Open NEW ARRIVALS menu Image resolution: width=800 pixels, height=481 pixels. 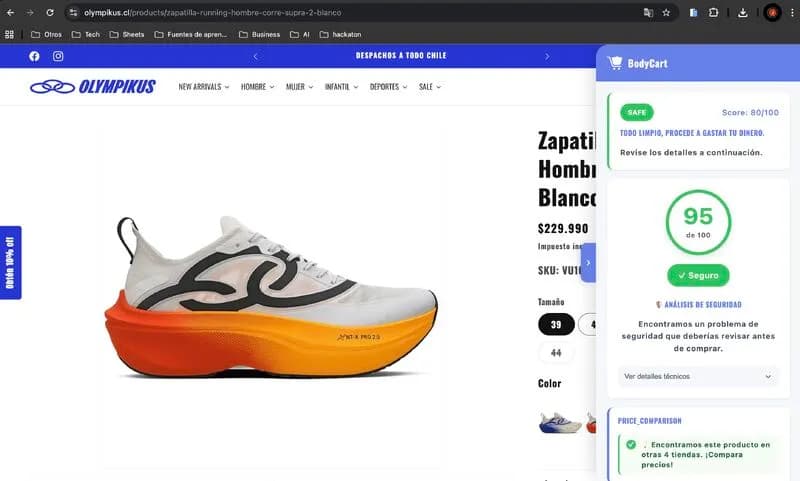coord(203,87)
